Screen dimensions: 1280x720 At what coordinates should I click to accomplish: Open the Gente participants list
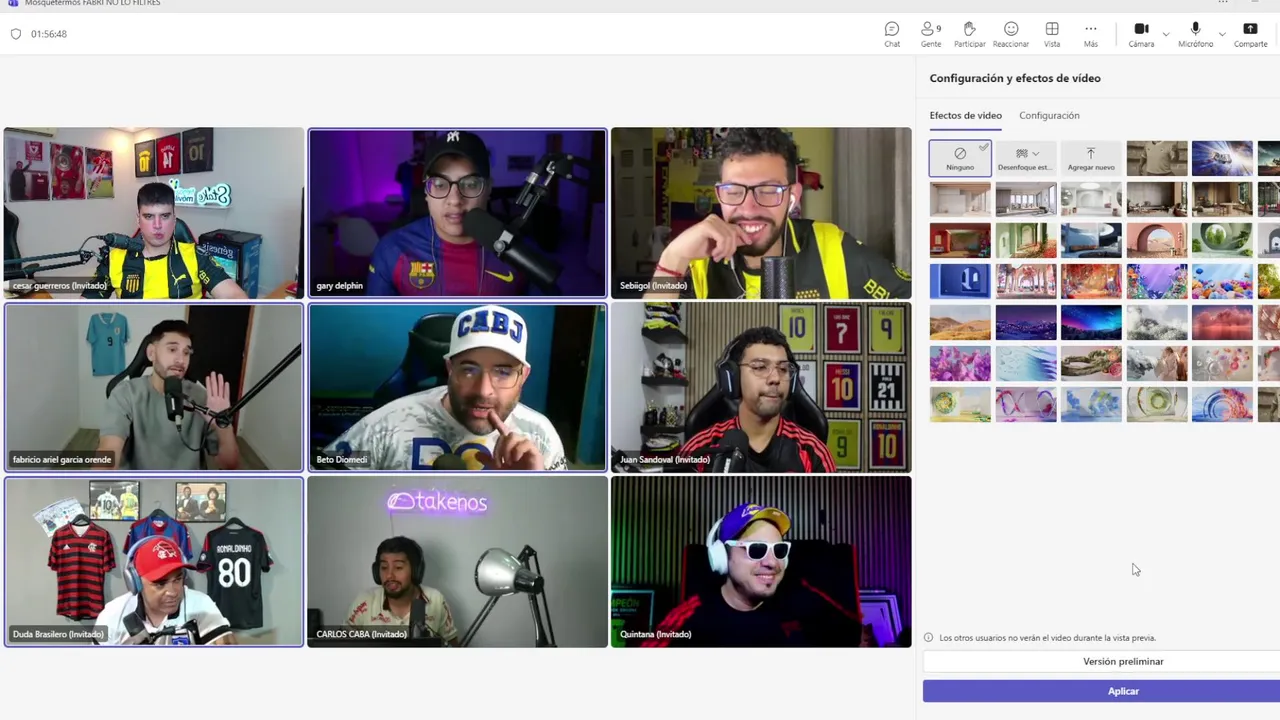point(931,34)
